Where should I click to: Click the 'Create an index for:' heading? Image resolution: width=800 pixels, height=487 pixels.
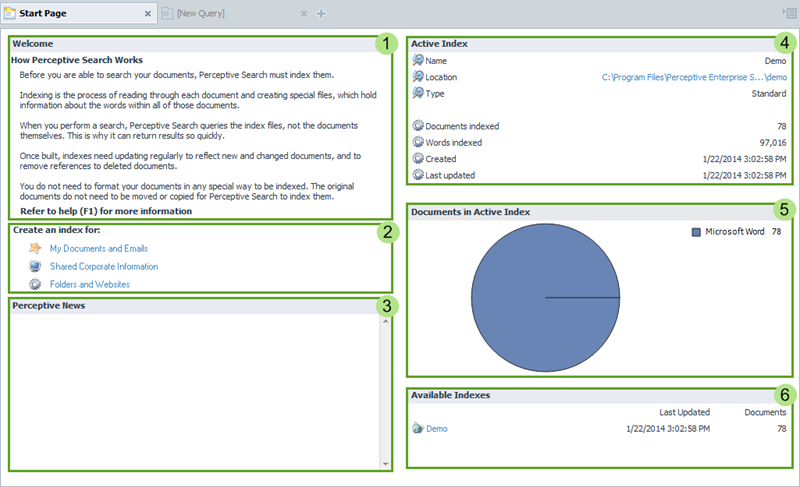click(x=57, y=230)
